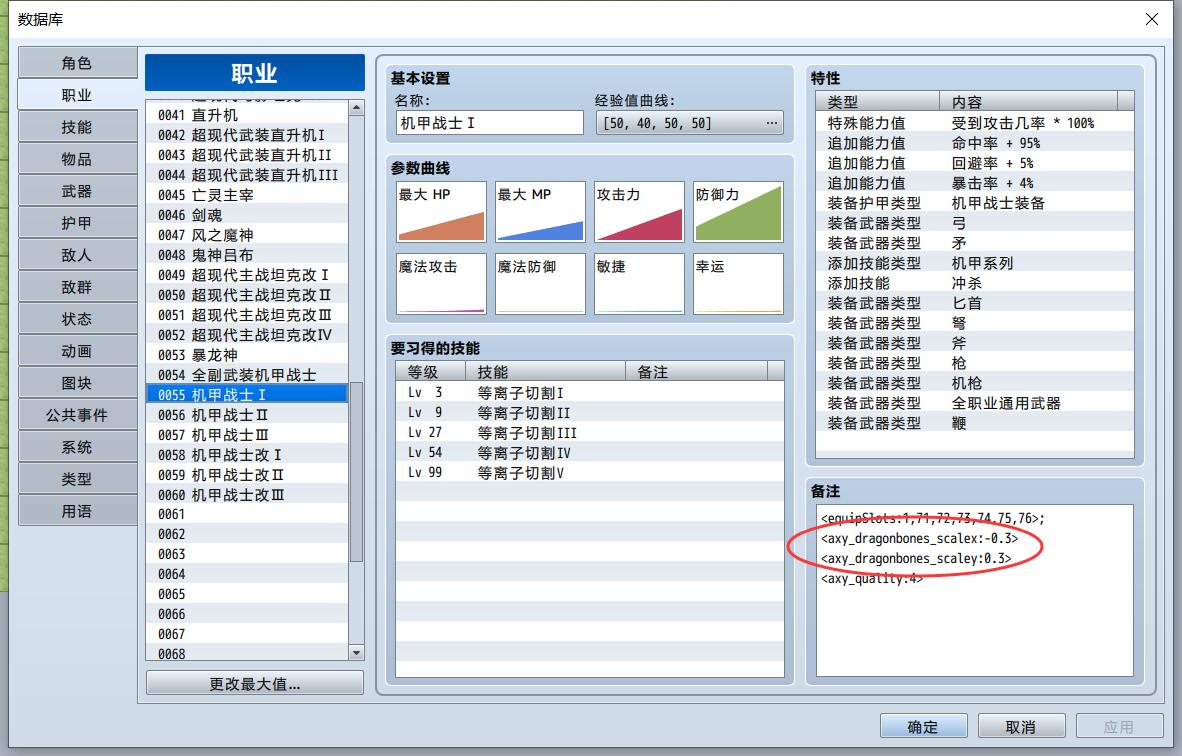Screen dimensions: 1182x756
Task: Select class 0058 机甲战士改 I
Action: 247,455
